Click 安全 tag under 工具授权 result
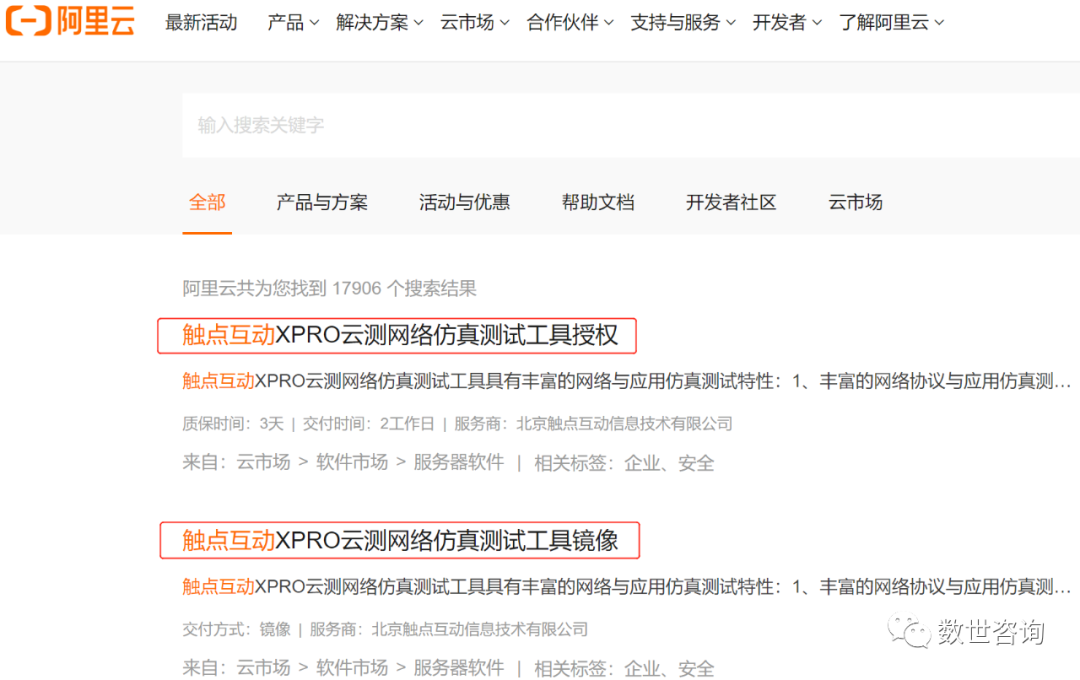This screenshot has width=1080, height=680. [696, 463]
